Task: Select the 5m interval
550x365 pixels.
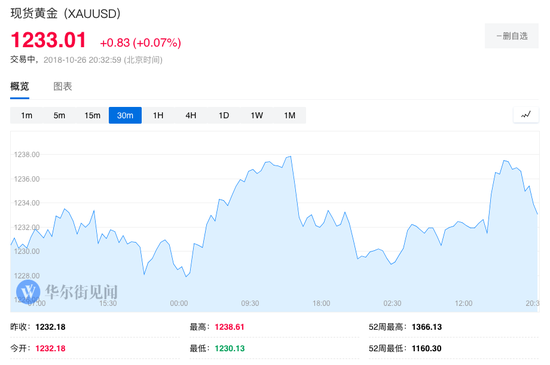Action: click(x=59, y=115)
